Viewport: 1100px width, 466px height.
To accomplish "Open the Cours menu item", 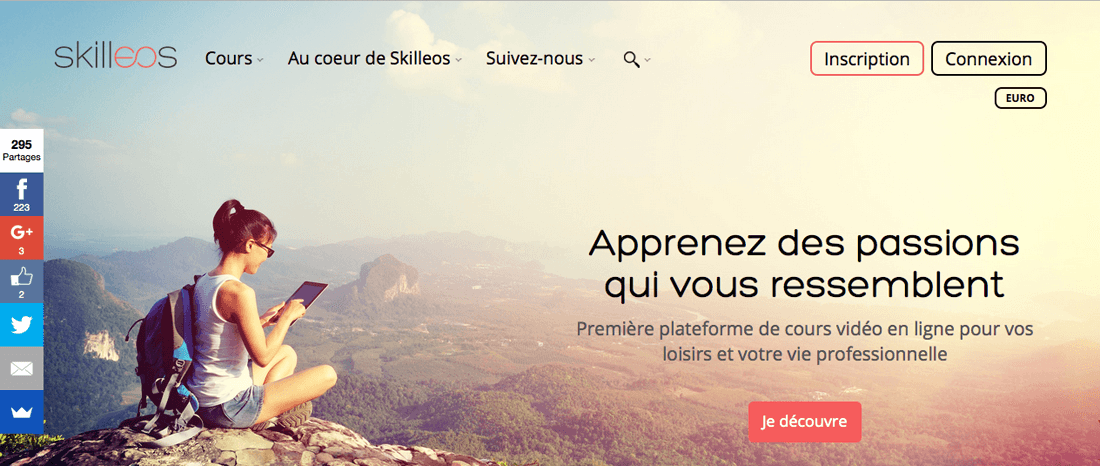I will pos(229,58).
